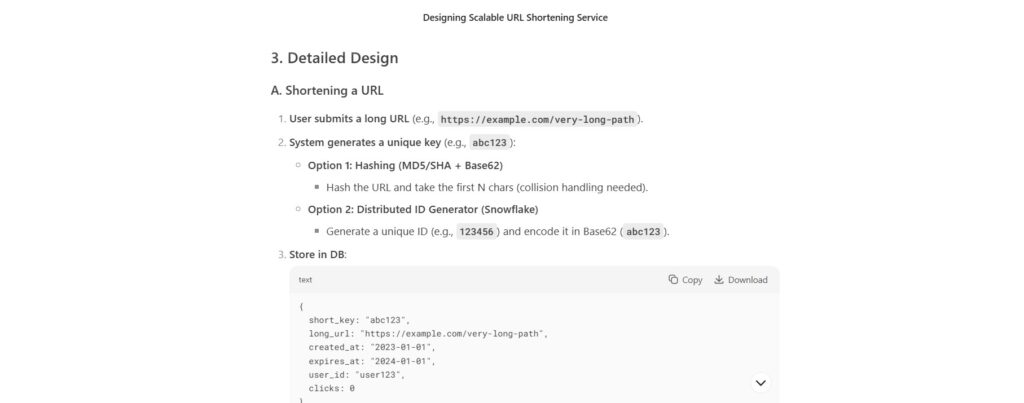Click the 'text' language label of the code block
The image size is (1024, 403).
click(x=306, y=280)
